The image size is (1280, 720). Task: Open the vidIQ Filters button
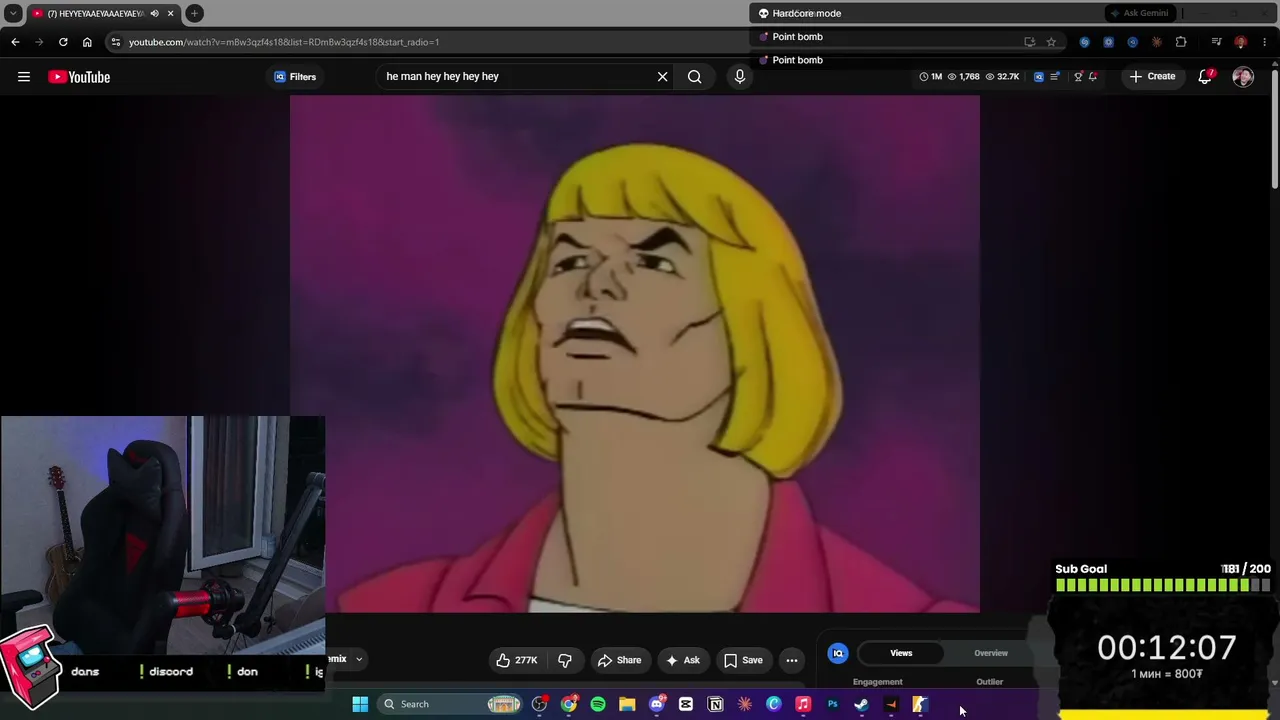click(295, 77)
